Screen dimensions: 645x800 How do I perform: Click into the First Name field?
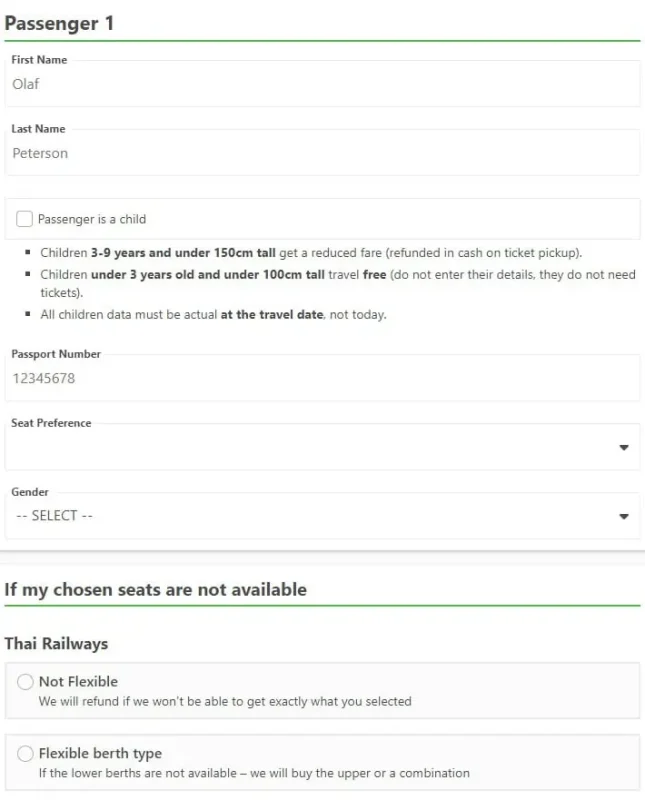pos(320,84)
